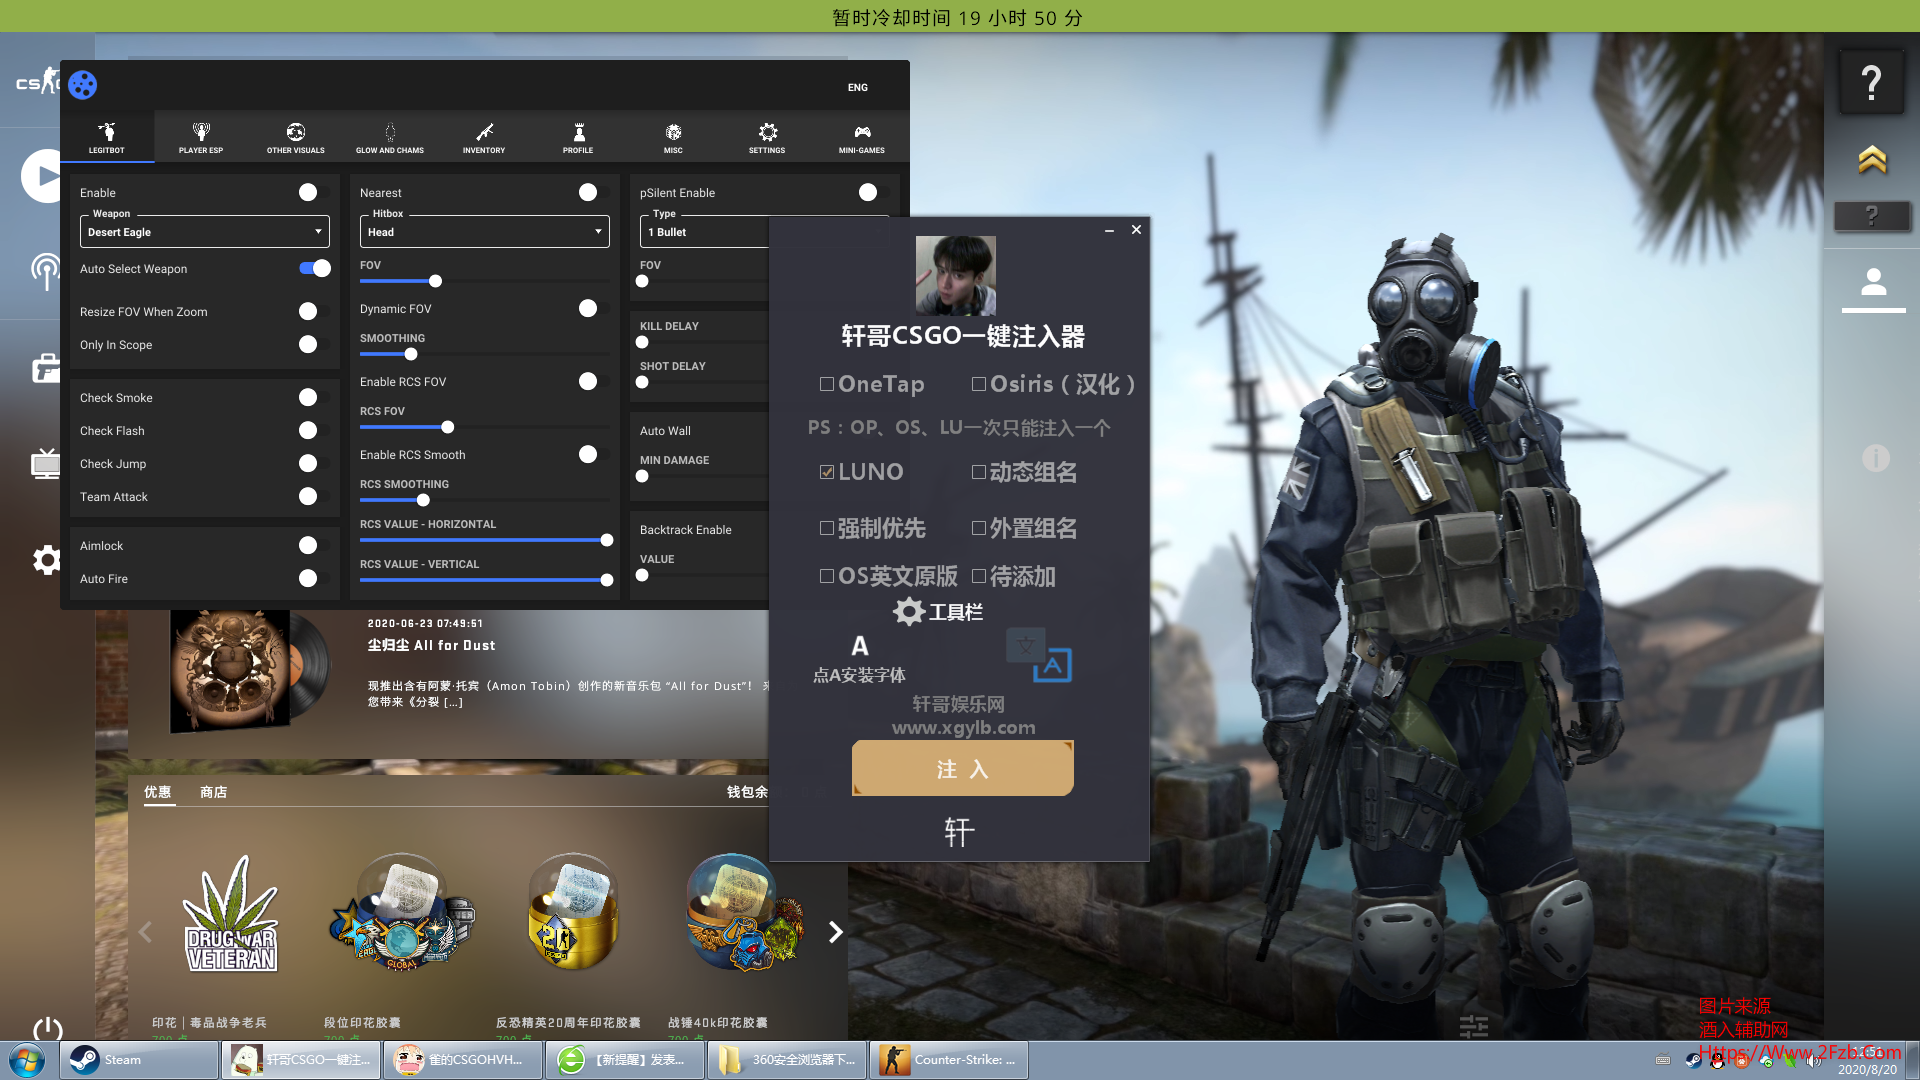Check the 外置组名 checkbox

pyautogui.click(x=979, y=528)
